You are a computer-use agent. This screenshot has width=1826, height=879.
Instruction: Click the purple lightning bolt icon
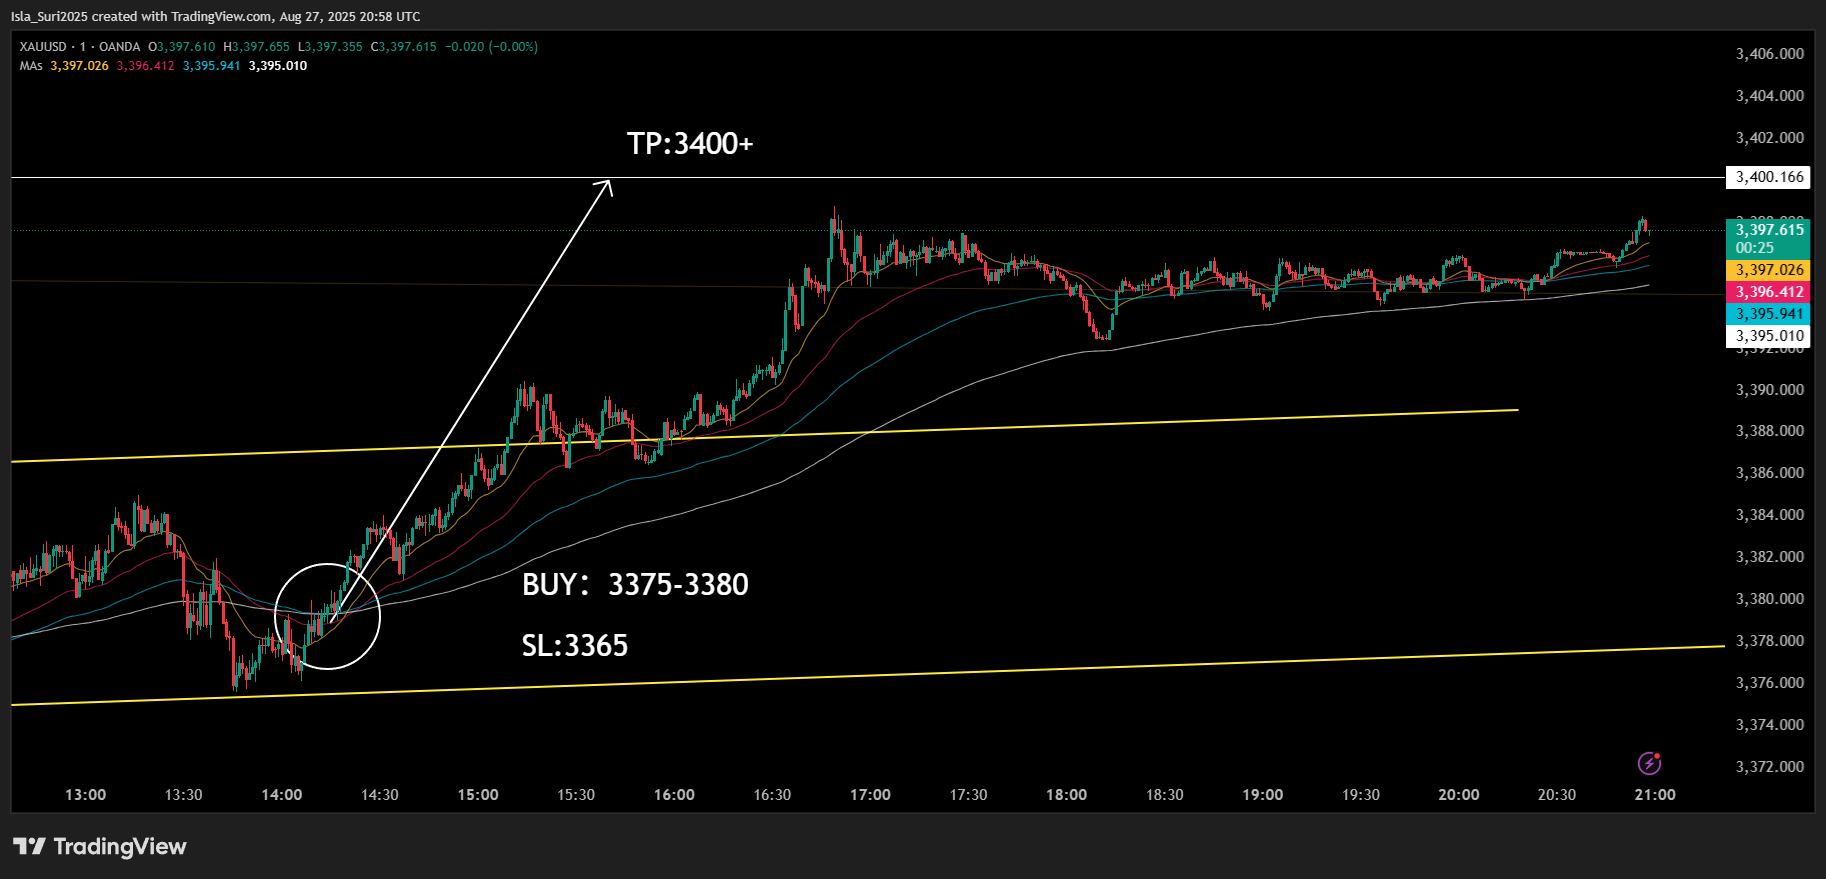[x=1649, y=764]
